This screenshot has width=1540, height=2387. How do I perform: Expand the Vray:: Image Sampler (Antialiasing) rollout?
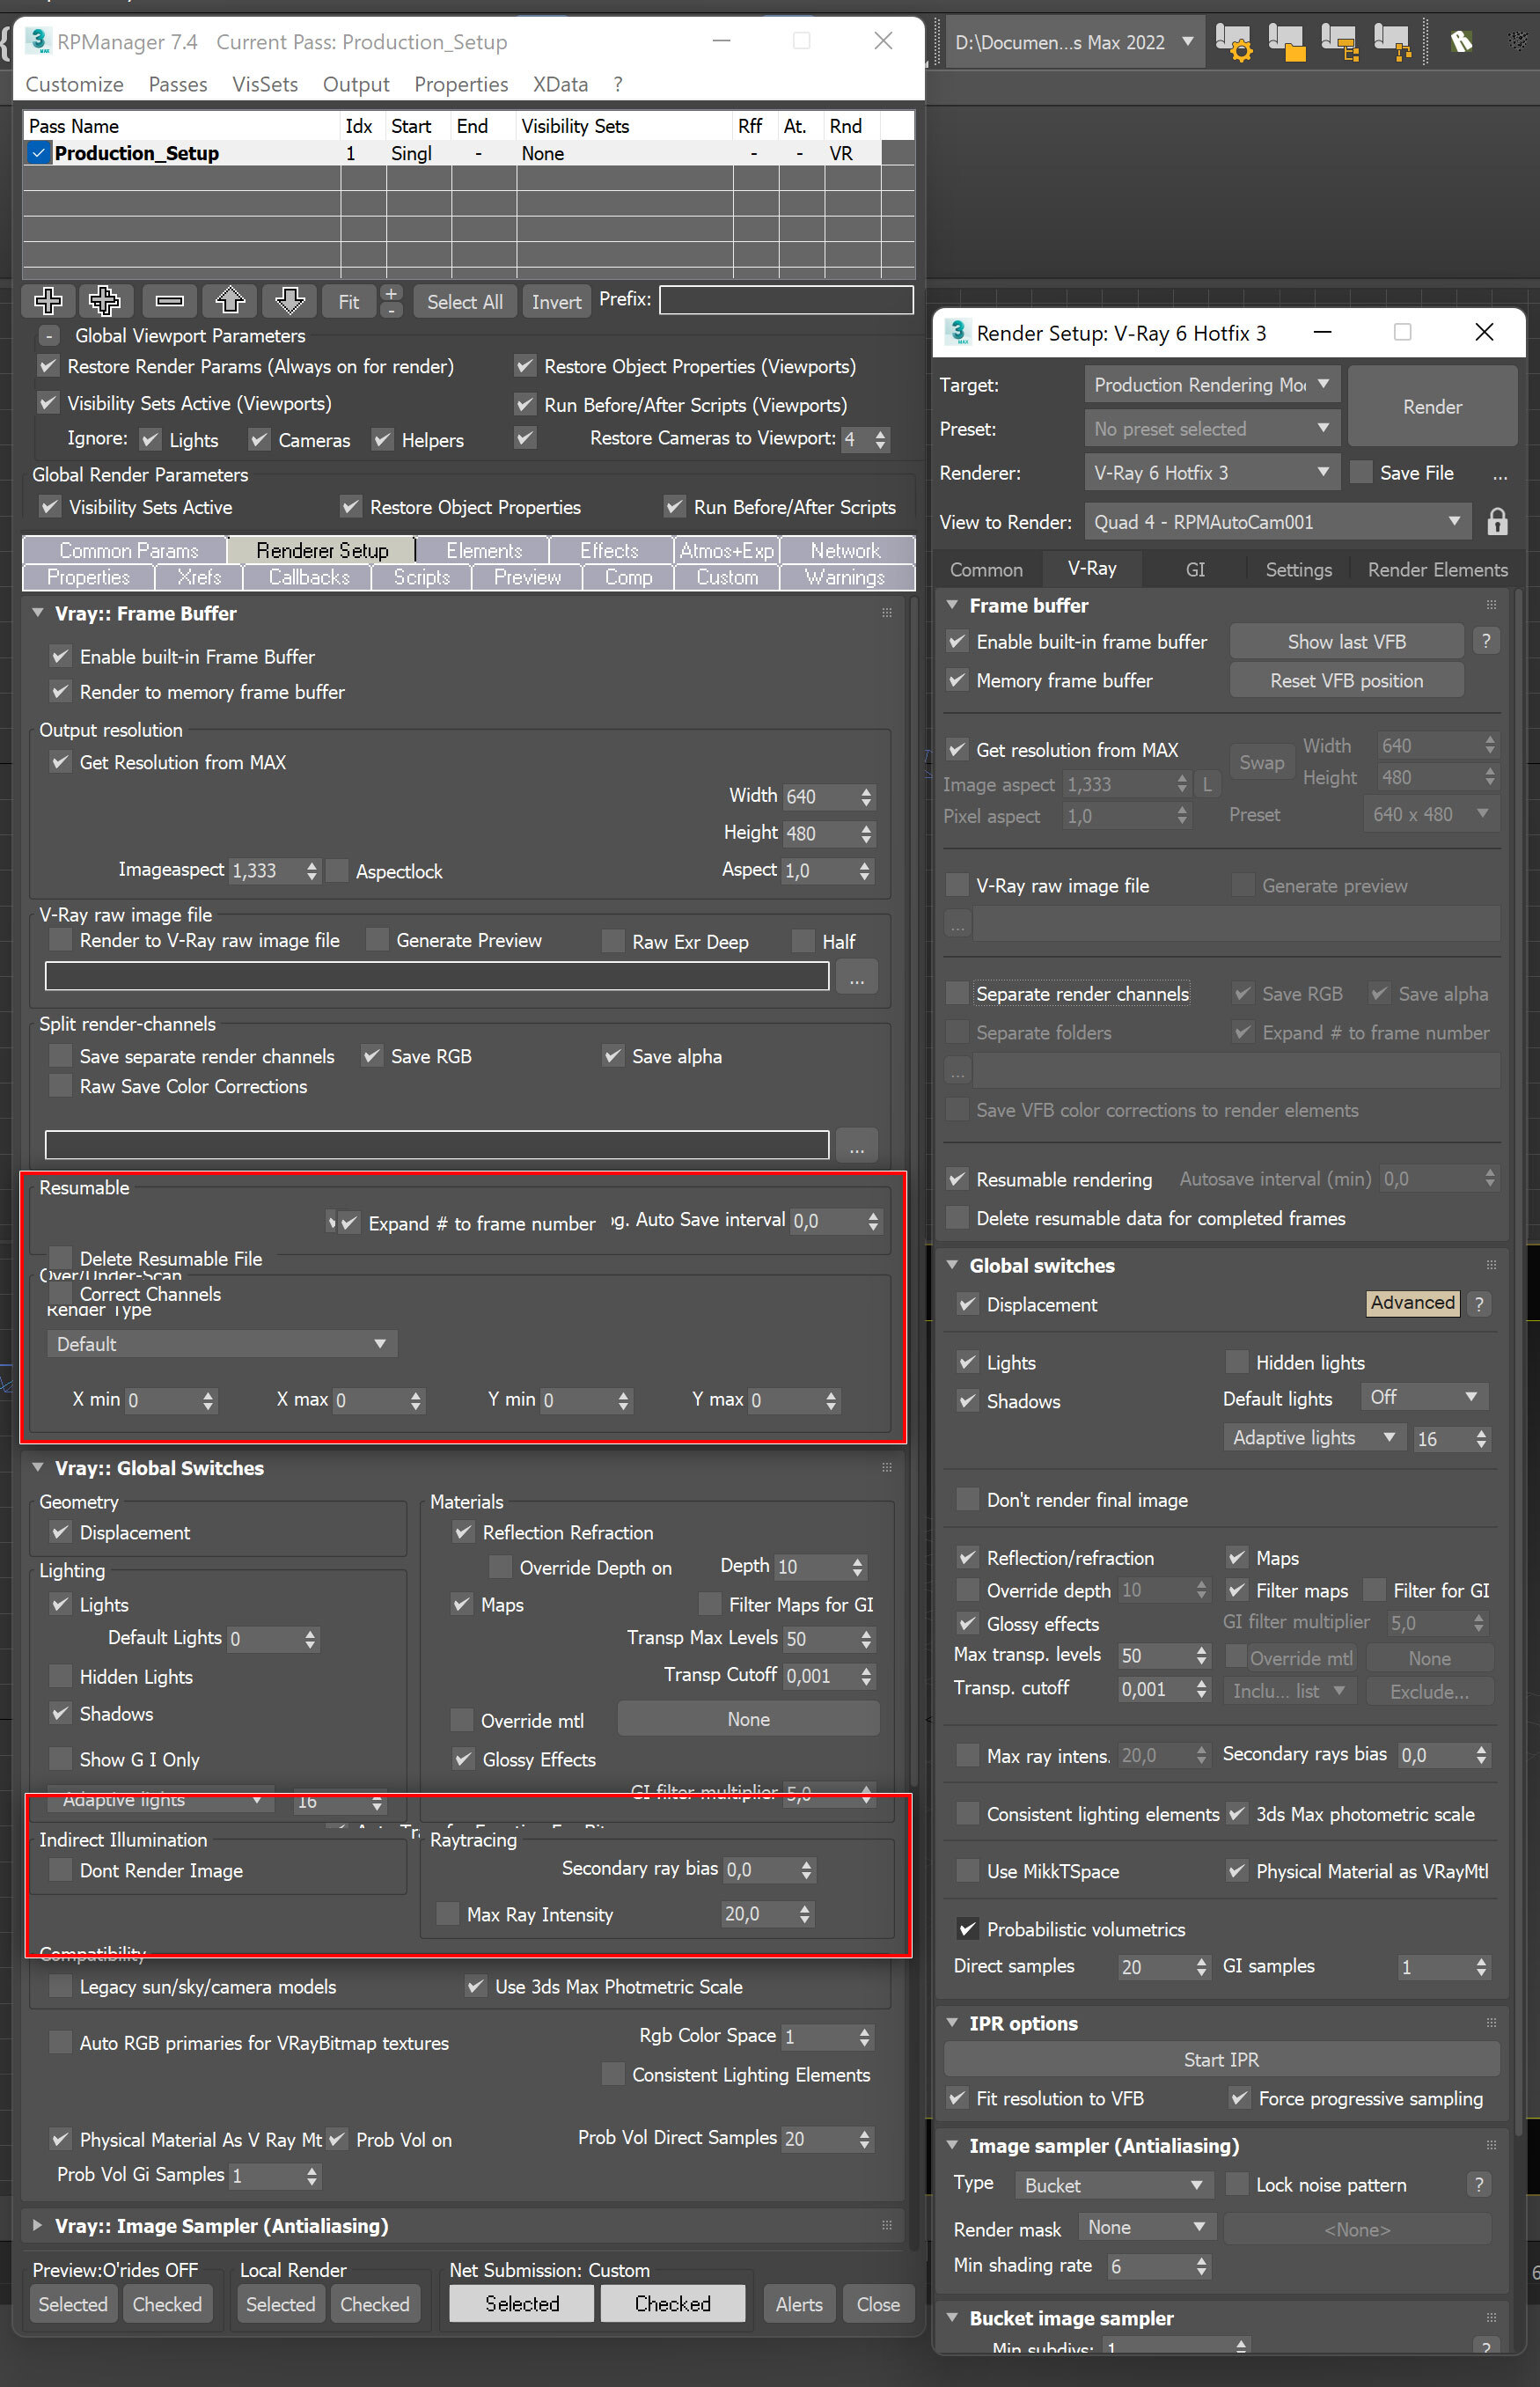click(x=38, y=2225)
